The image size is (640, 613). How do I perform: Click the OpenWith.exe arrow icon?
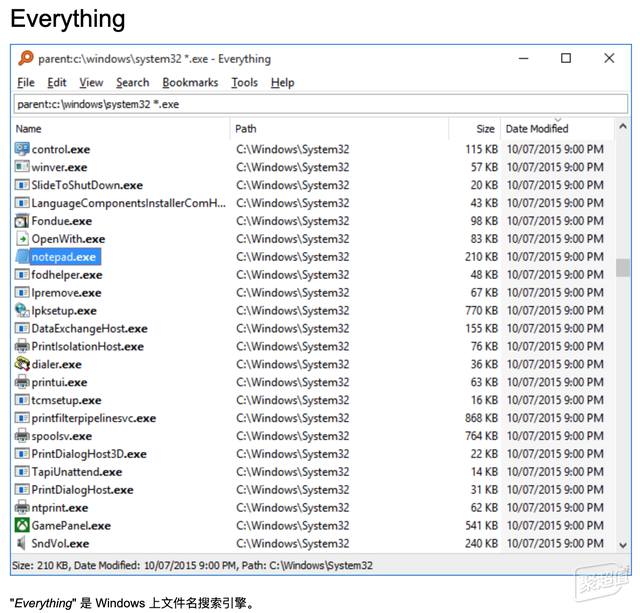[22, 239]
